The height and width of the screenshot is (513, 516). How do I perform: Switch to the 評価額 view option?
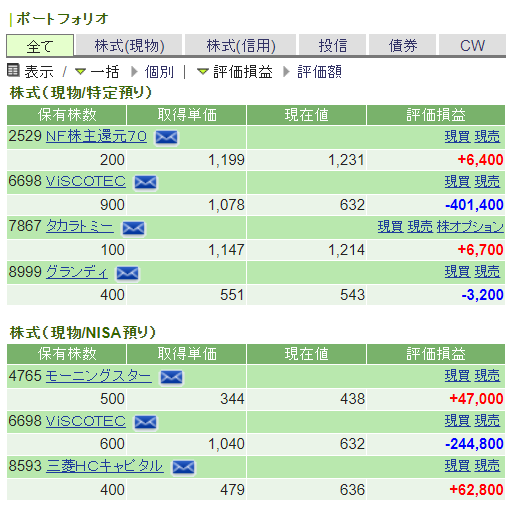point(319,72)
